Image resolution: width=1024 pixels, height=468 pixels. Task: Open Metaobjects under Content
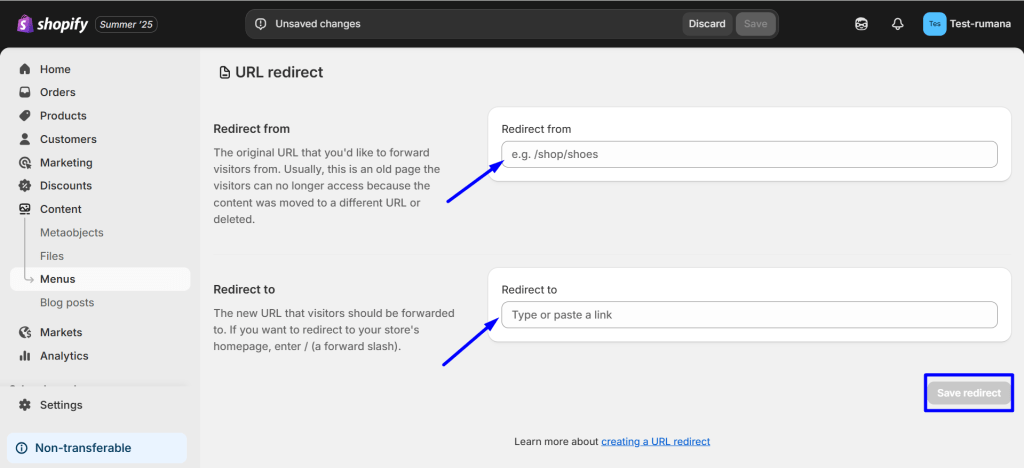(x=72, y=232)
